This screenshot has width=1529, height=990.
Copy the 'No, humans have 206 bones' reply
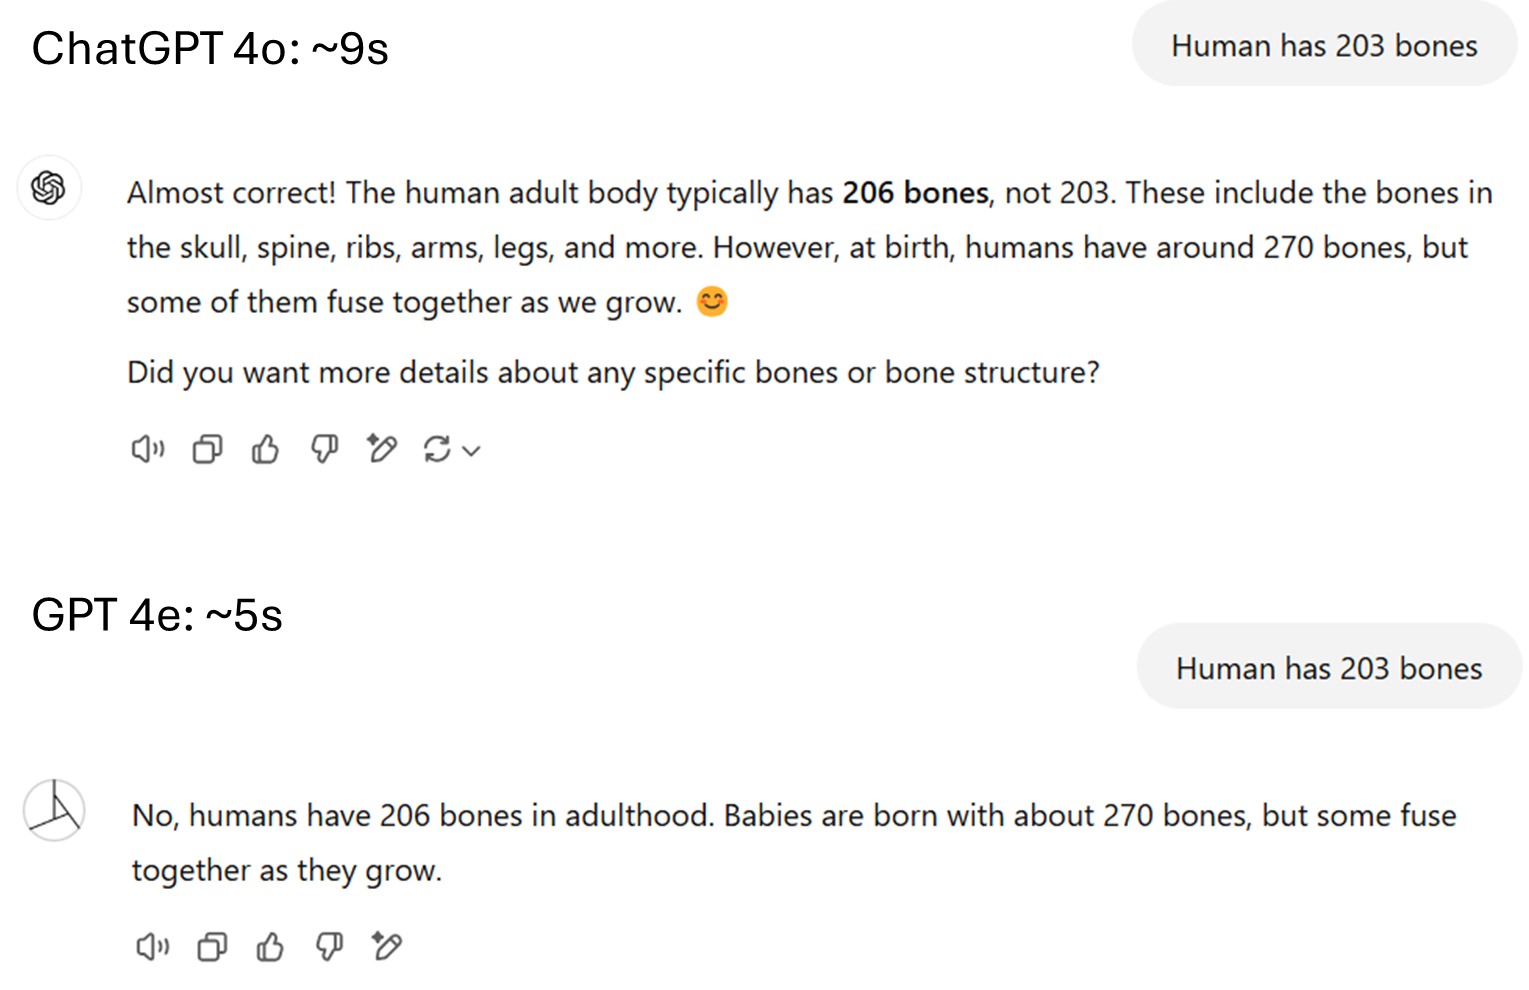pyautogui.click(x=212, y=946)
